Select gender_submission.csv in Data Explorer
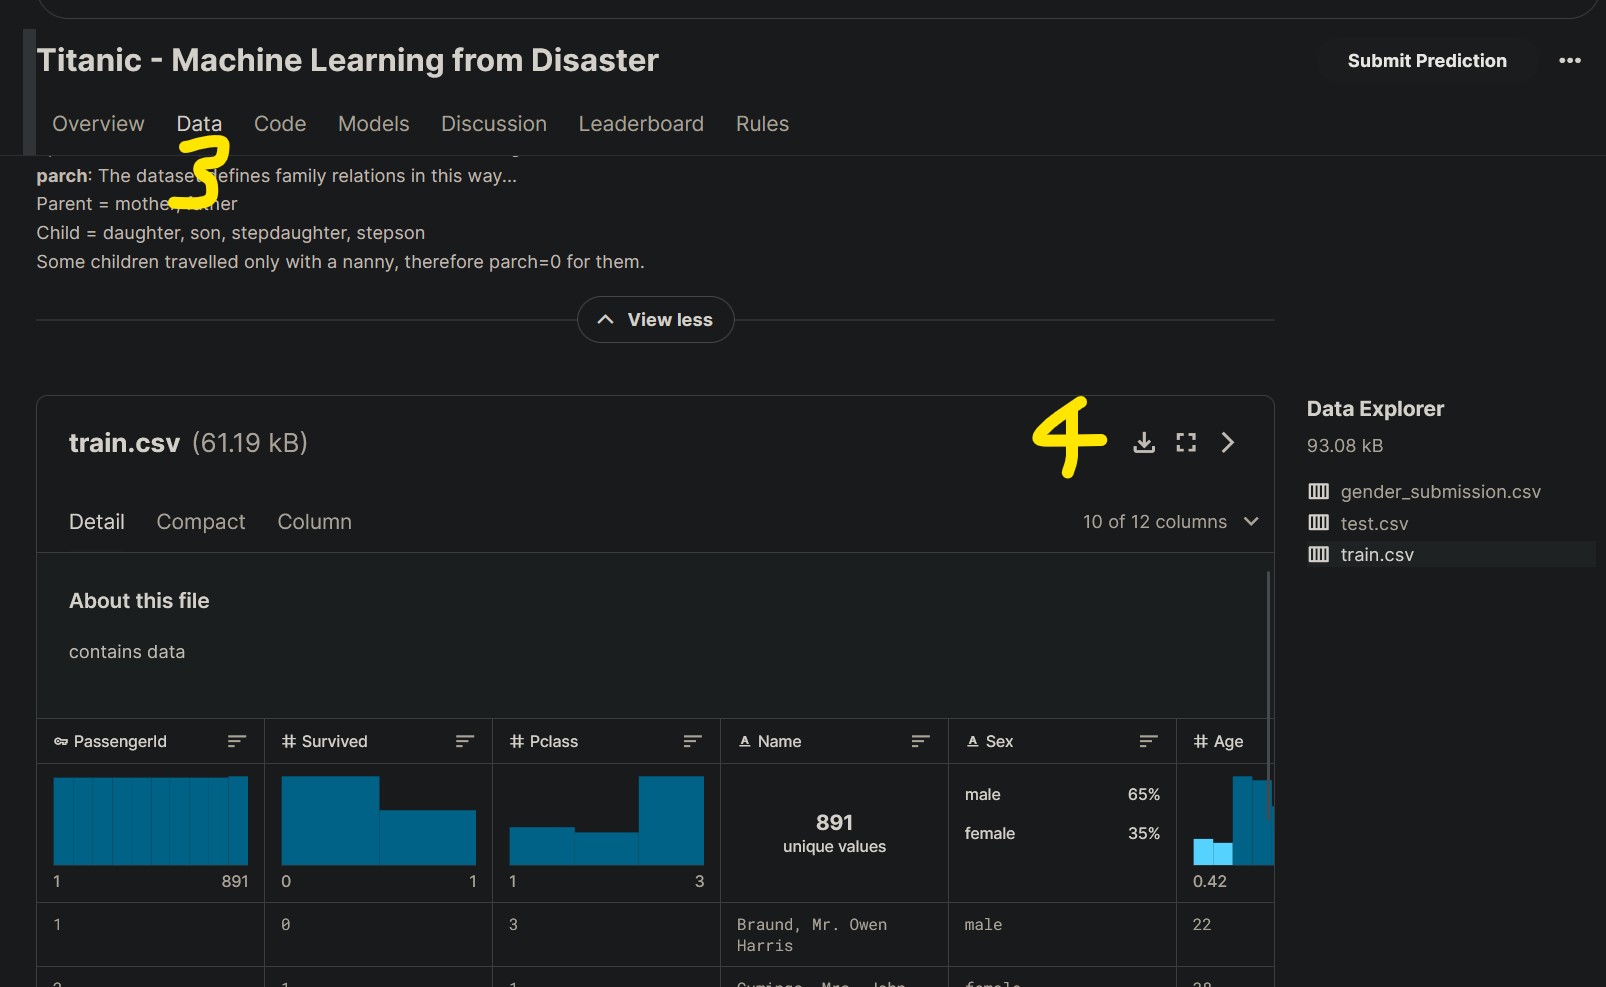The width and height of the screenshot is (1606, 987). 1440,492
